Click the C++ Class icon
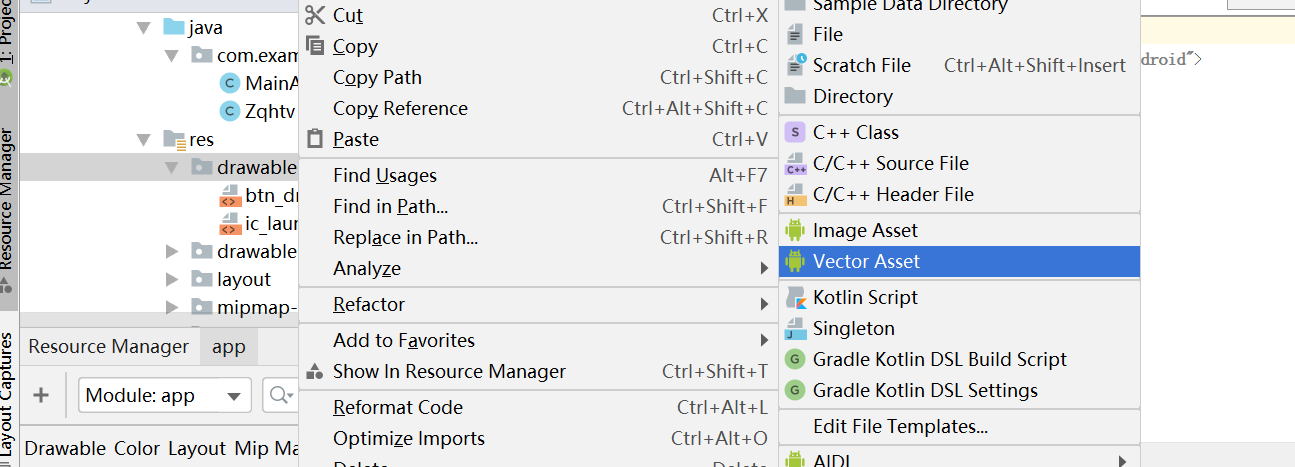Screen dimensions: 1295x467 click(x=795, y=132)
